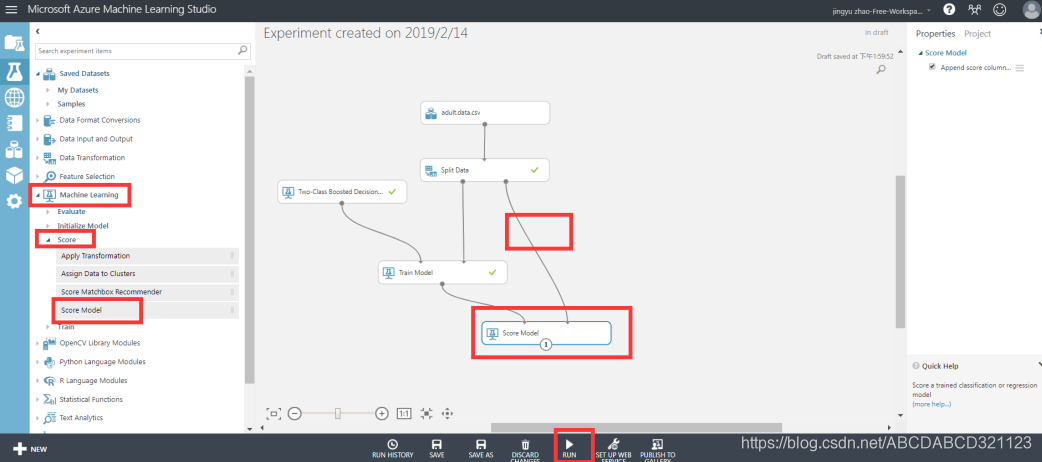
Task: Open the Datasets sidebar icon
Action: [15, 150]
